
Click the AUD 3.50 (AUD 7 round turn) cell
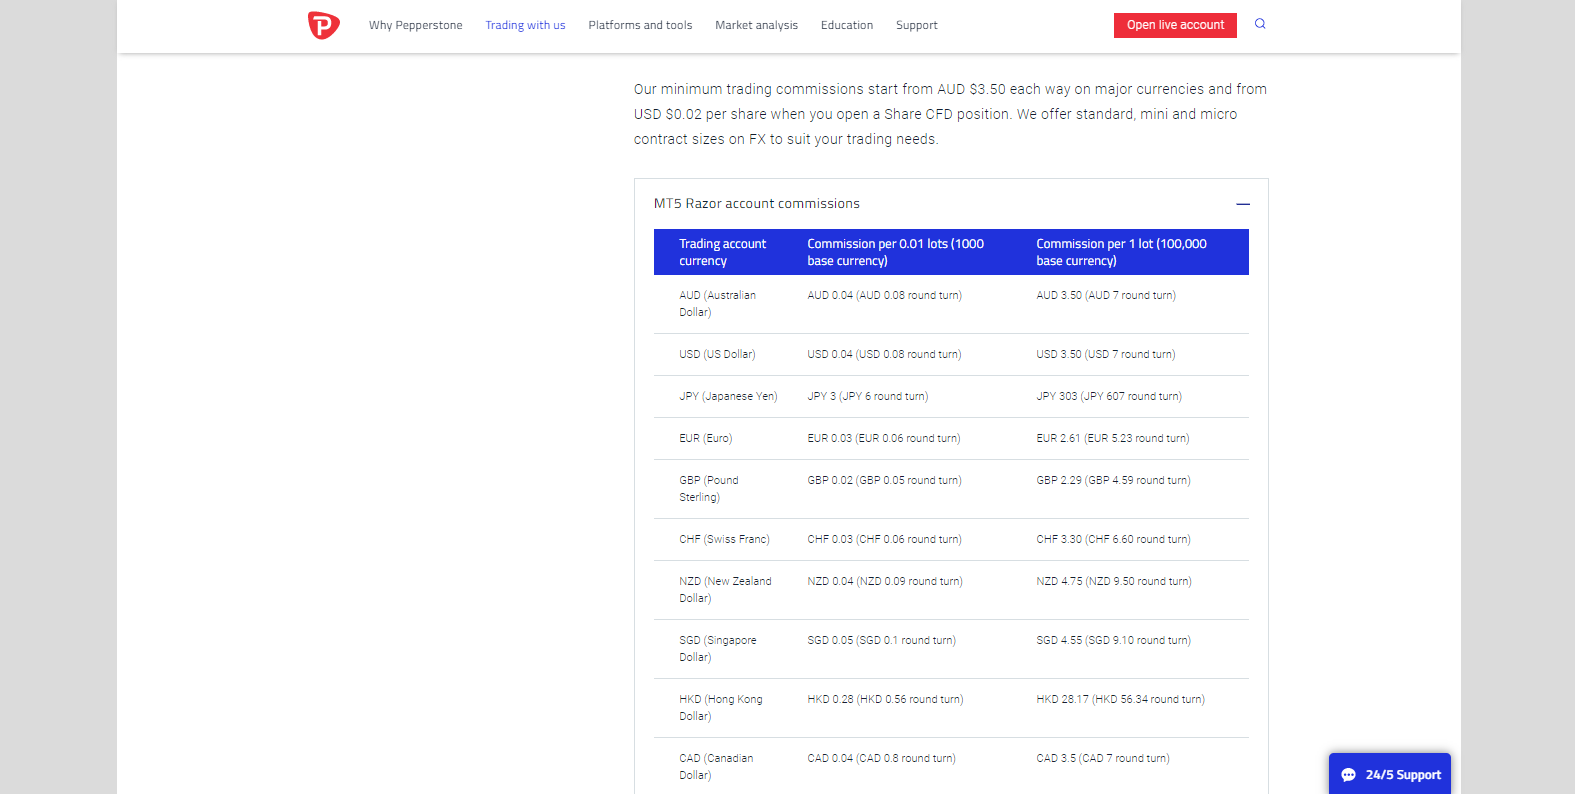click(x=1106, y=295)
